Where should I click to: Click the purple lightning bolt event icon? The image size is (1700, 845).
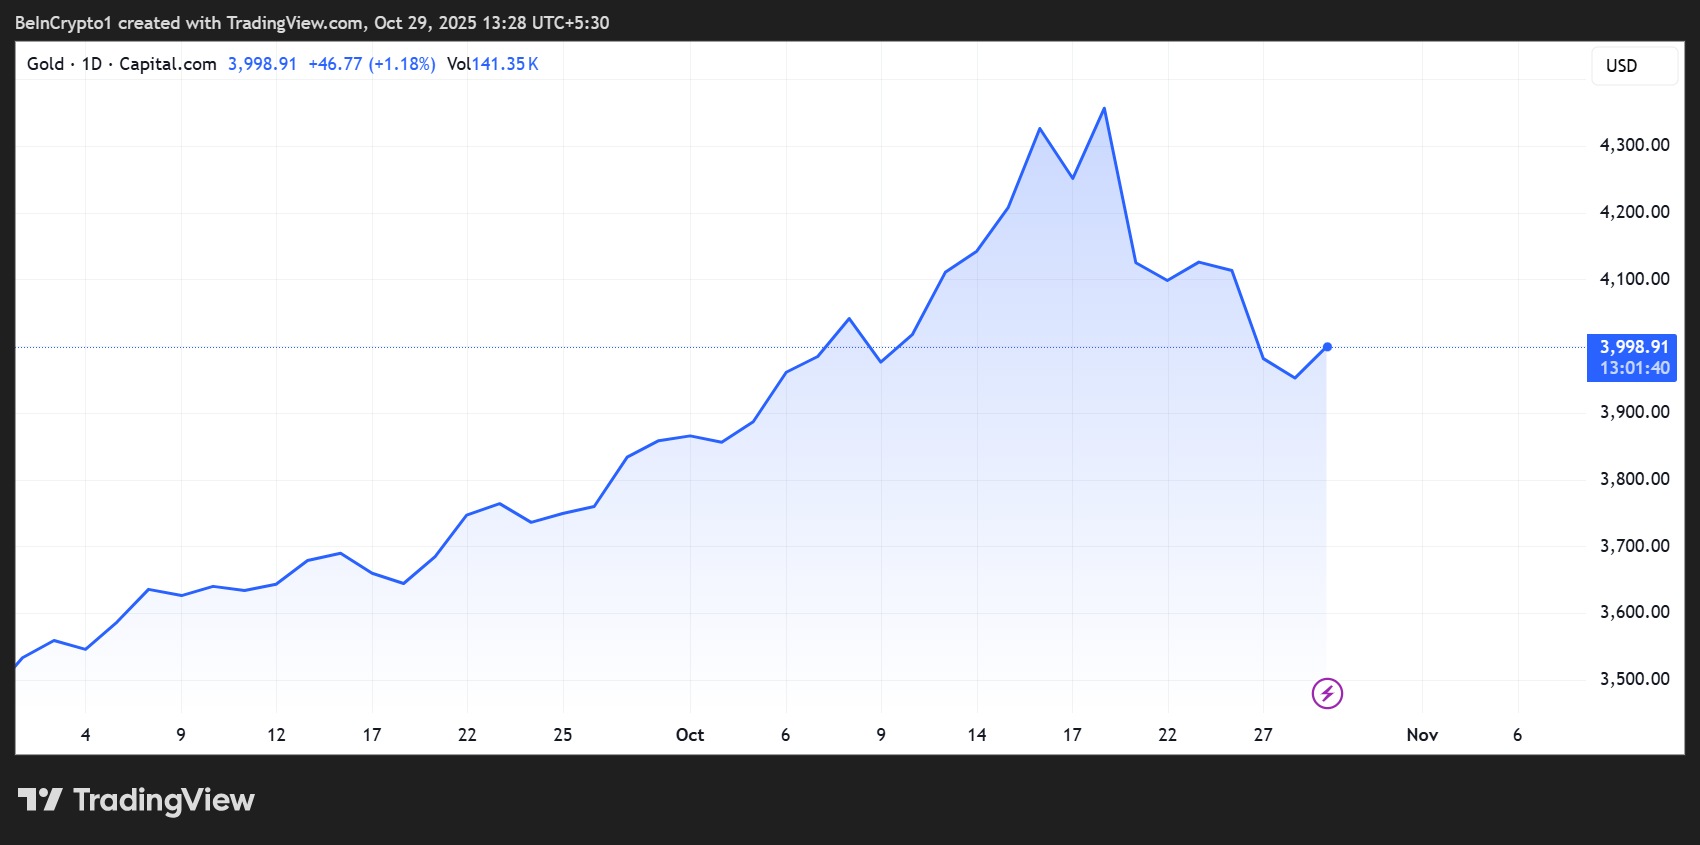pos(1327,693)
